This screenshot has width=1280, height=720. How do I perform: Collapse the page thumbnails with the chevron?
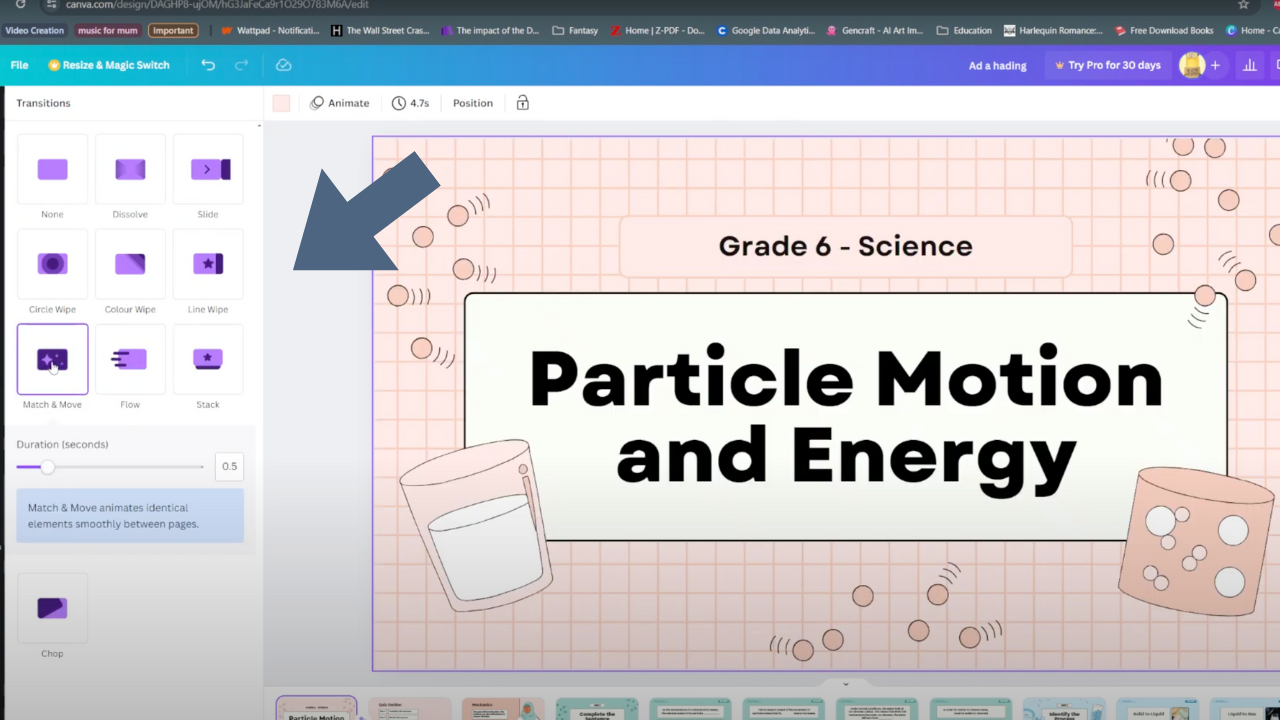click(846, 685)
